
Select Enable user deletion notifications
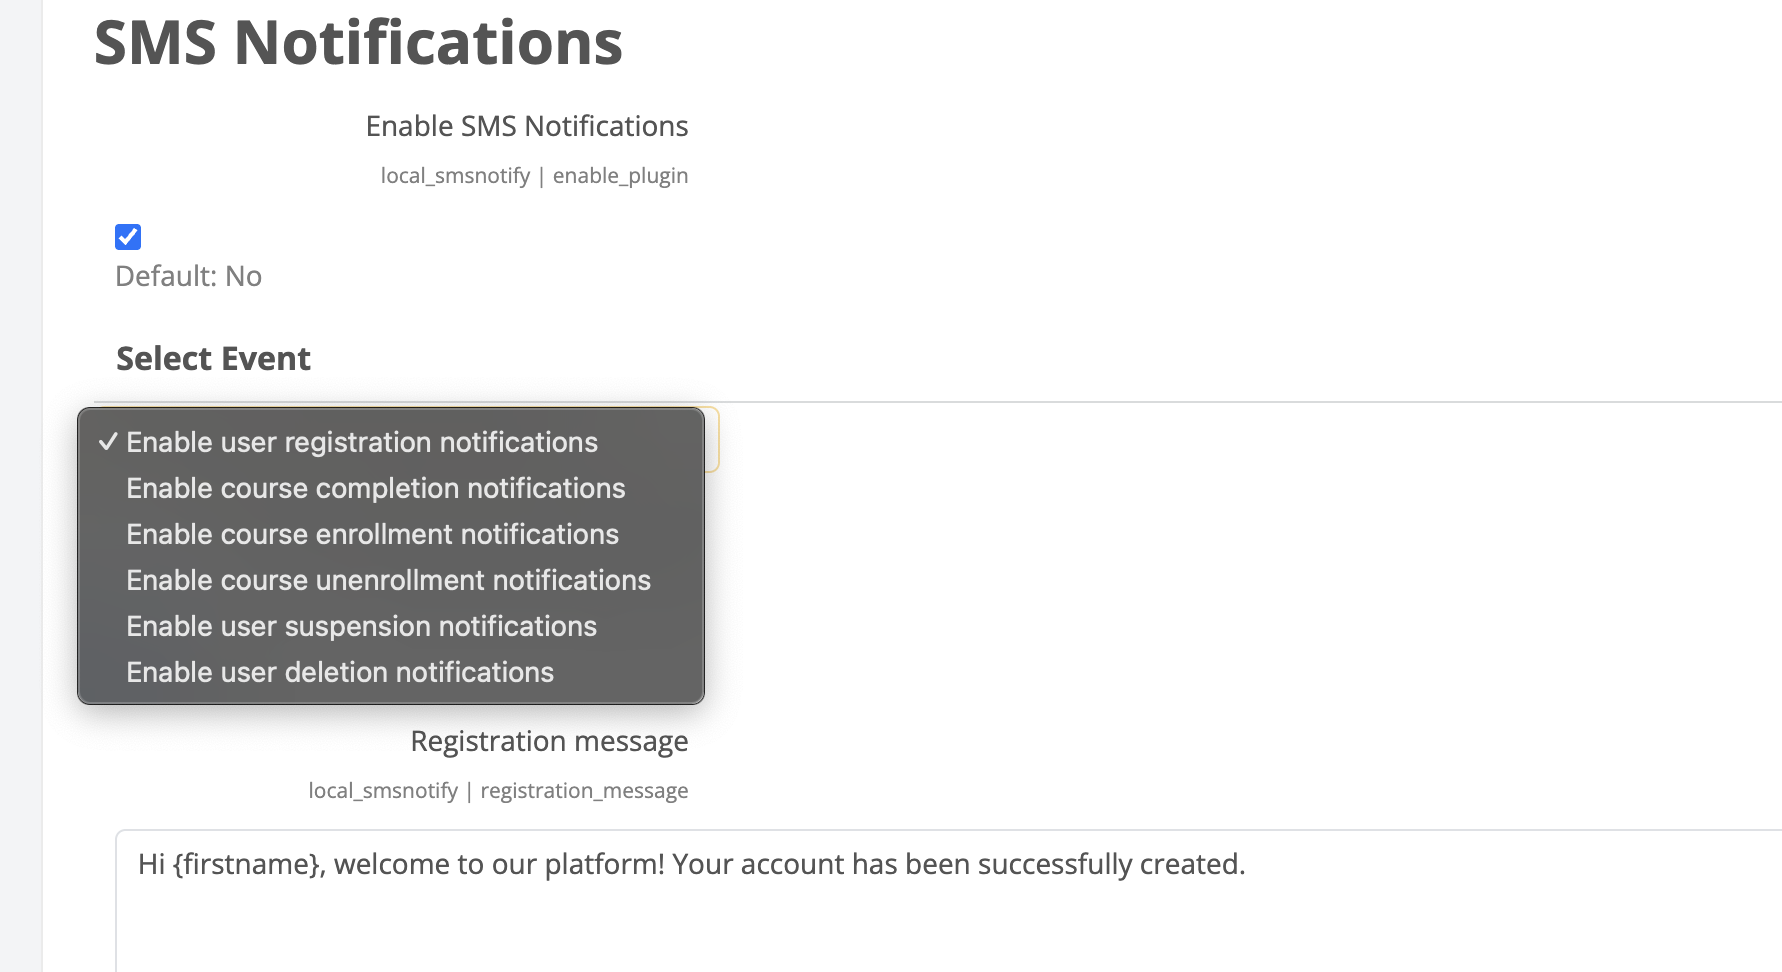339,672
